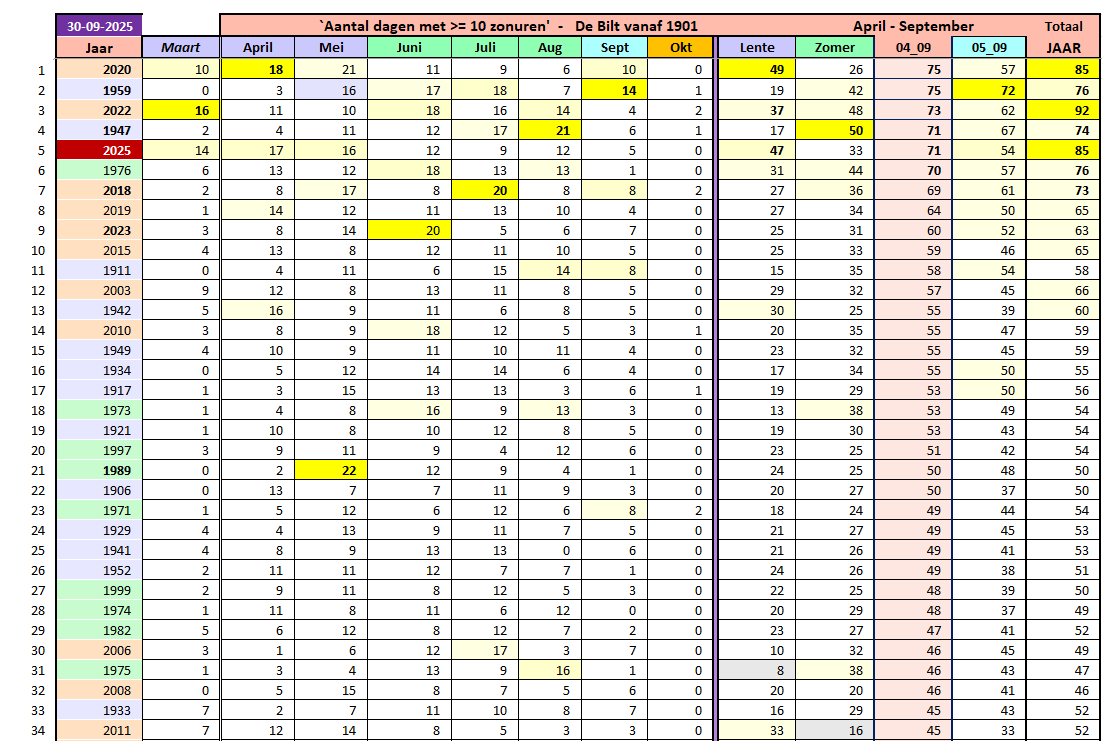The height and width of the screenshot is (741, 1111).
Task: Select the Maart column header
Action: tap(180, 47)
